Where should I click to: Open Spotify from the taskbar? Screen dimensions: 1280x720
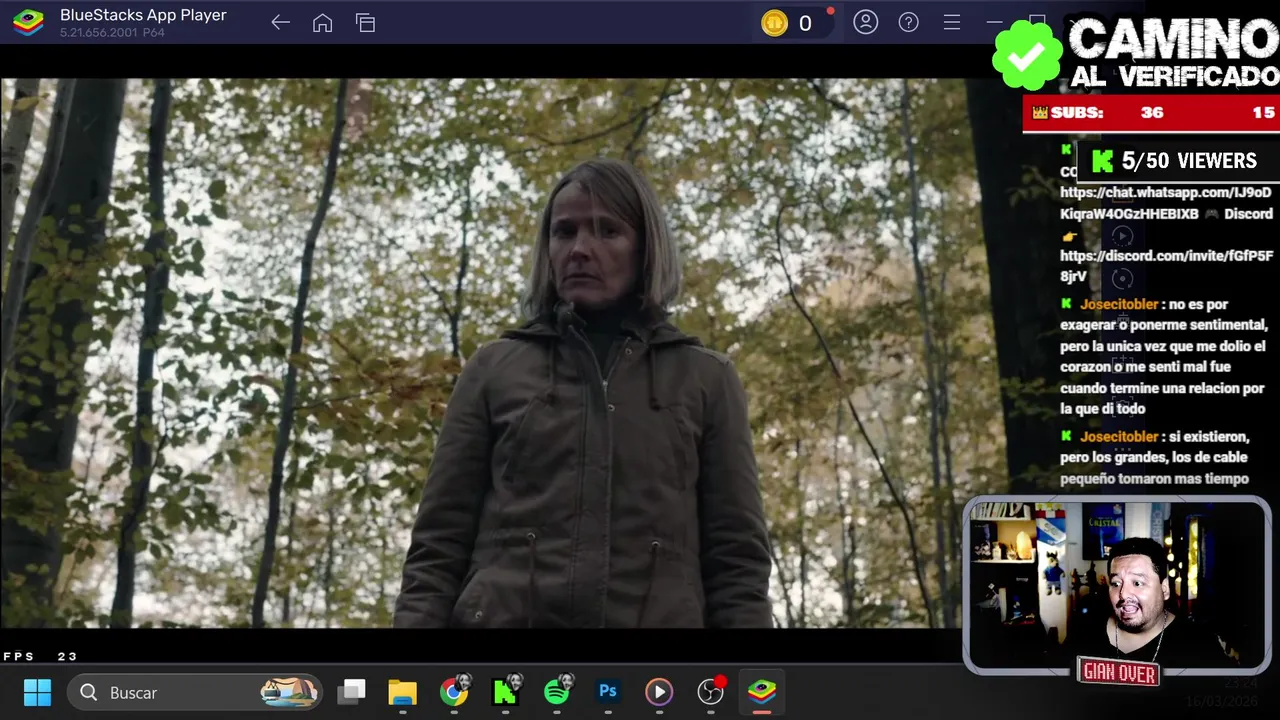pos(557,691)
